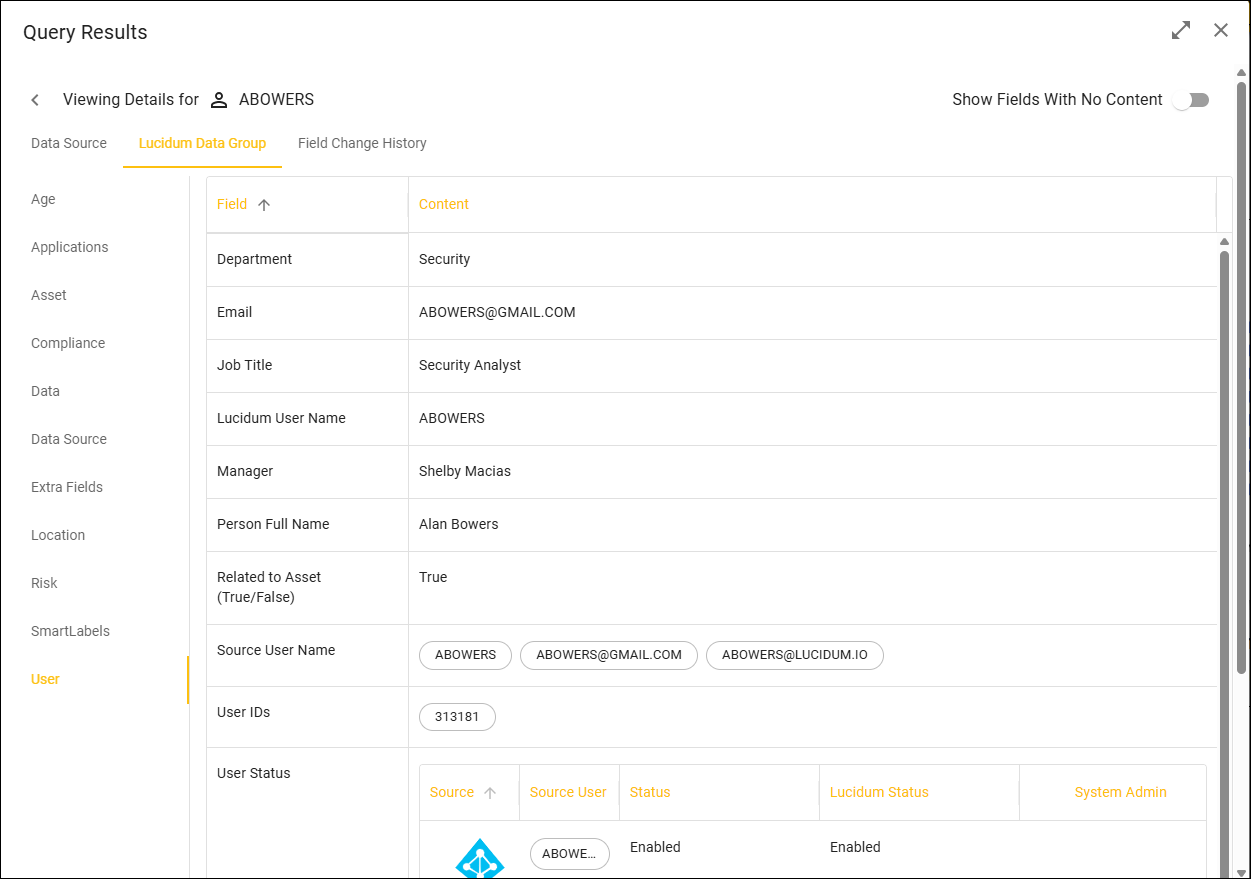Click the True value for Related to Asset

433,577
